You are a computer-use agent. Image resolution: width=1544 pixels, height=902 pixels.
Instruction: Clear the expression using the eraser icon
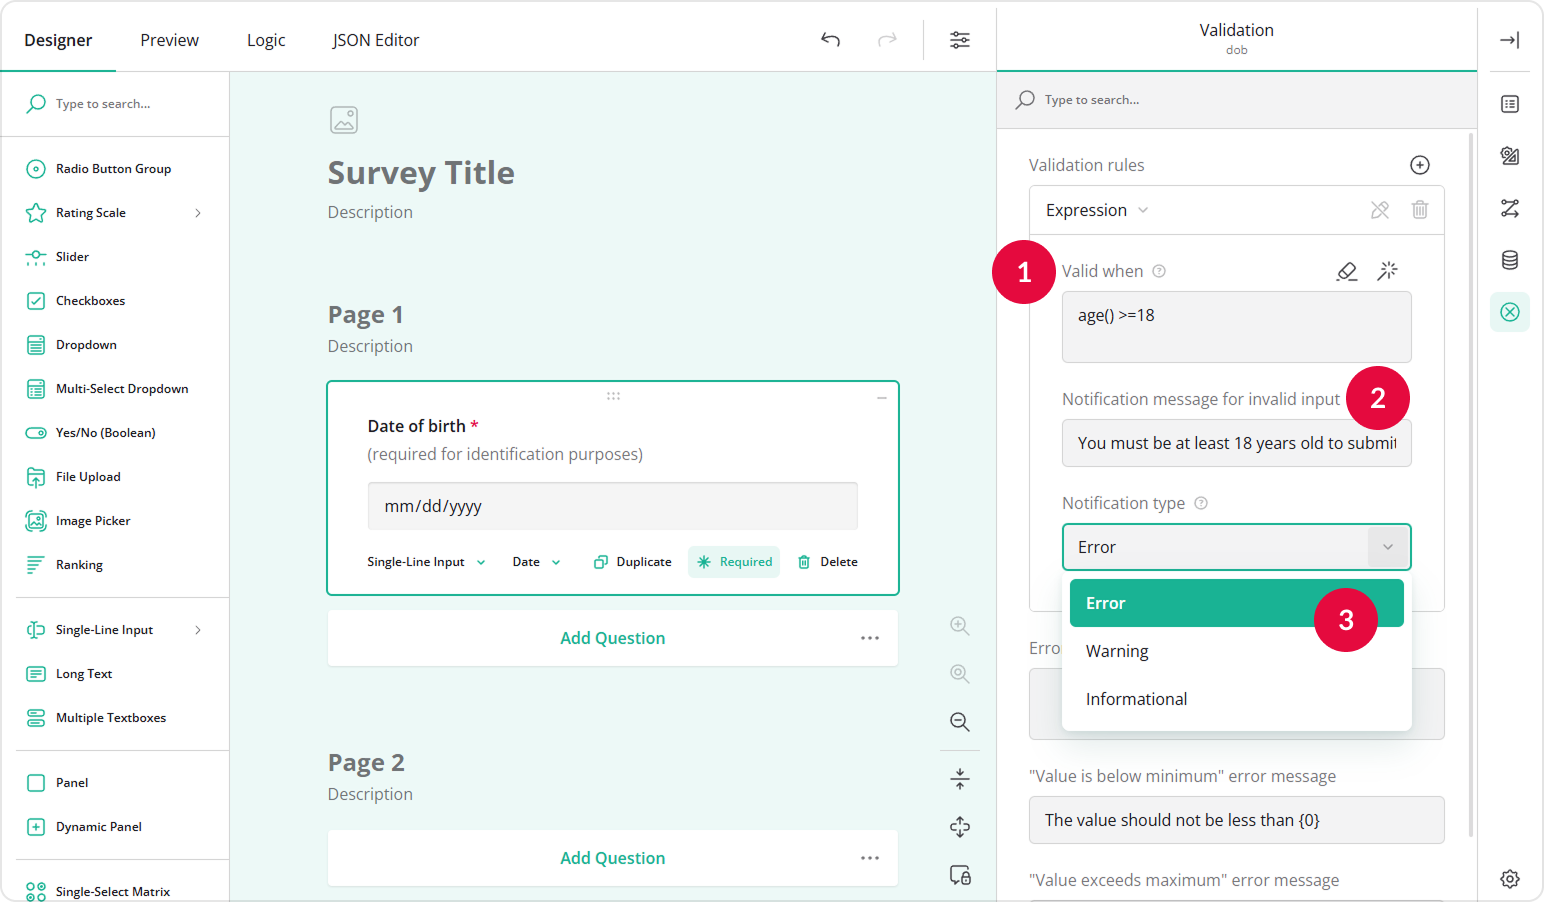click(x=1347, y=271)
